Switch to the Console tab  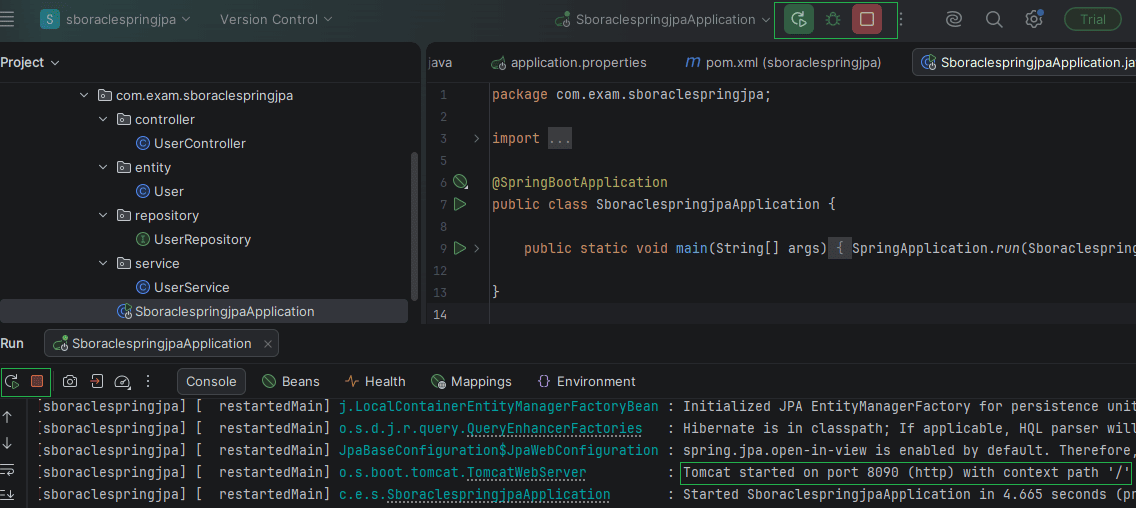pyautogui.click(x=212, y=381)
